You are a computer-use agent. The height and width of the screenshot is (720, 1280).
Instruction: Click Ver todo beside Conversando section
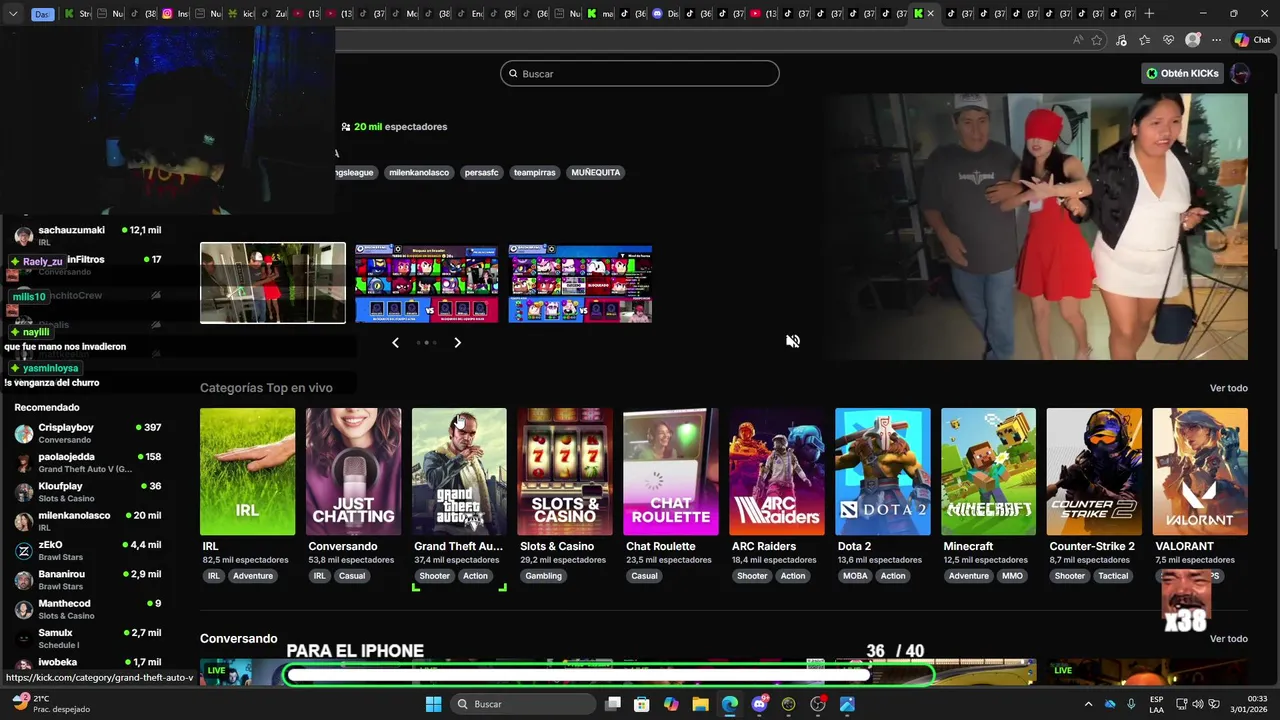pos(1228,639)
